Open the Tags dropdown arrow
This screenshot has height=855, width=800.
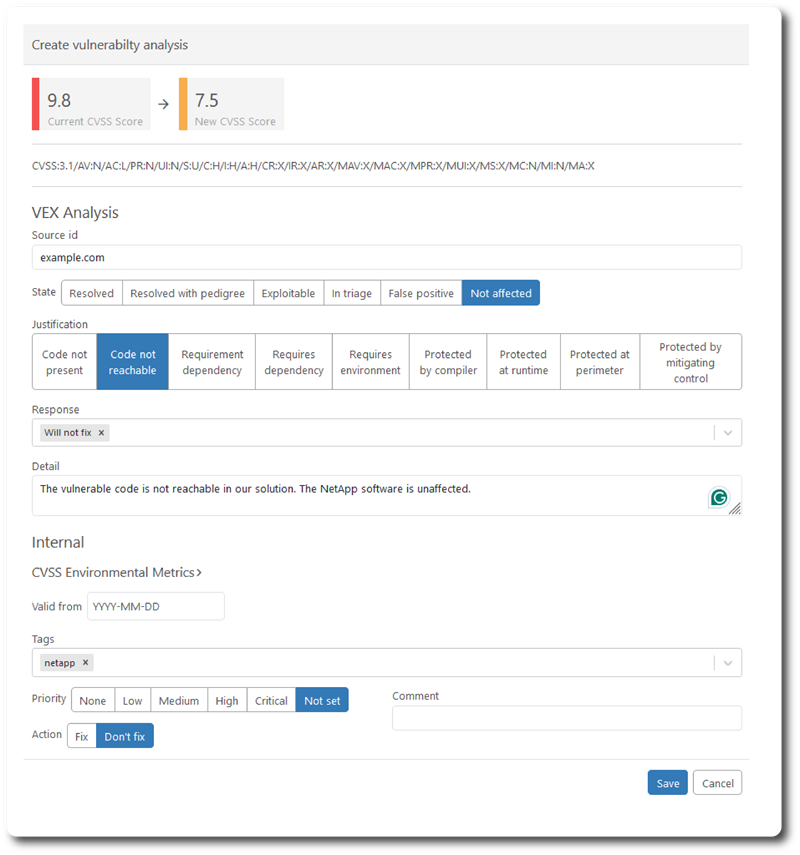[727, 663]
